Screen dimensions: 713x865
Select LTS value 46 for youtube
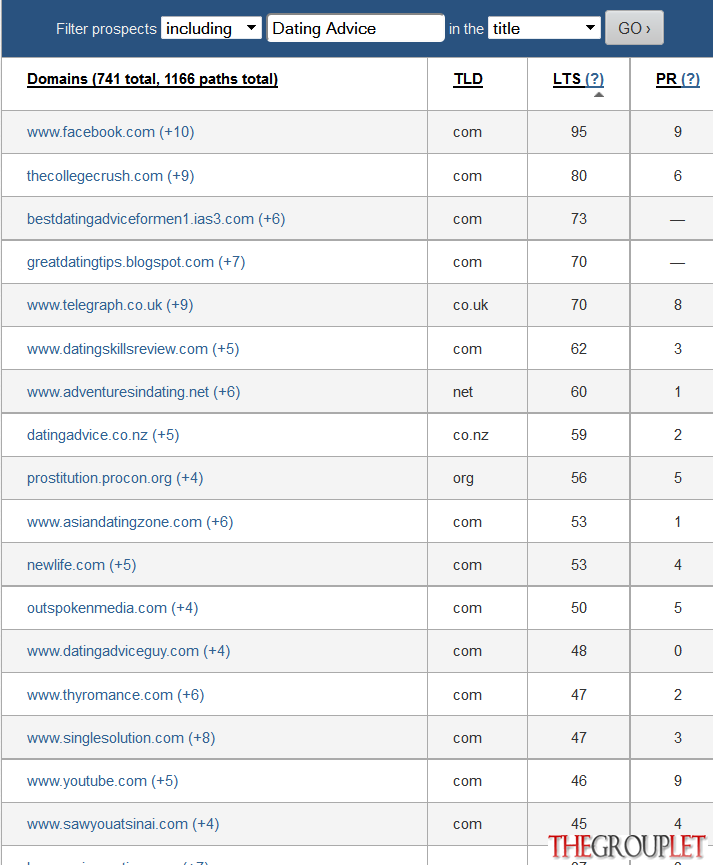[578, 782]
